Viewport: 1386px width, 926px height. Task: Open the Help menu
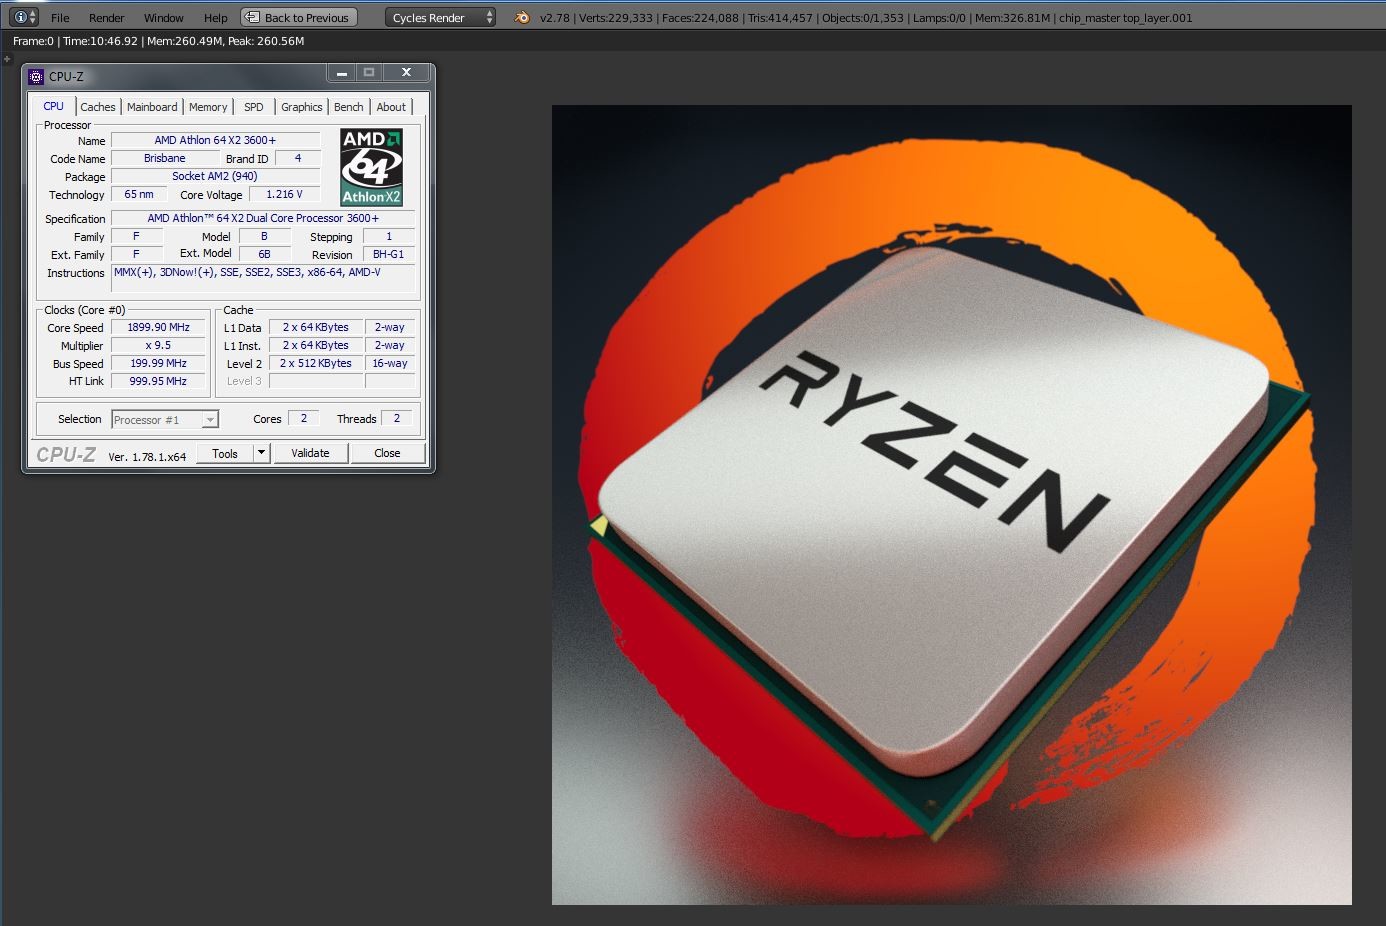click(216, 17)
